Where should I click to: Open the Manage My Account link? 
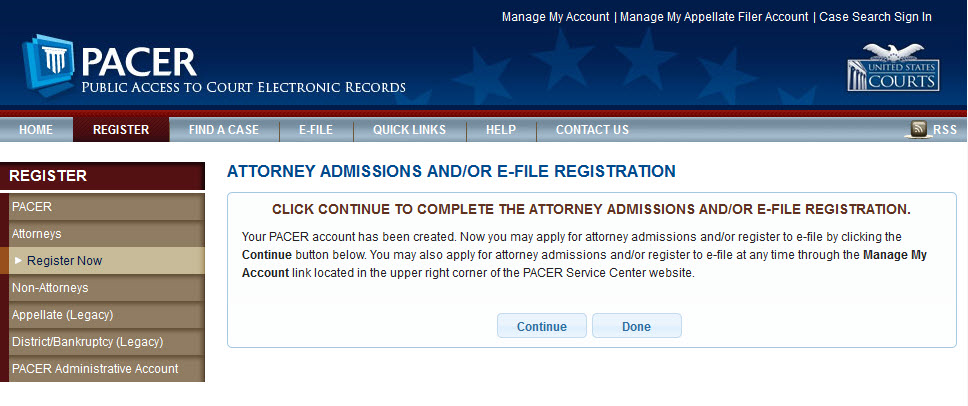click(x=555, y=17)
